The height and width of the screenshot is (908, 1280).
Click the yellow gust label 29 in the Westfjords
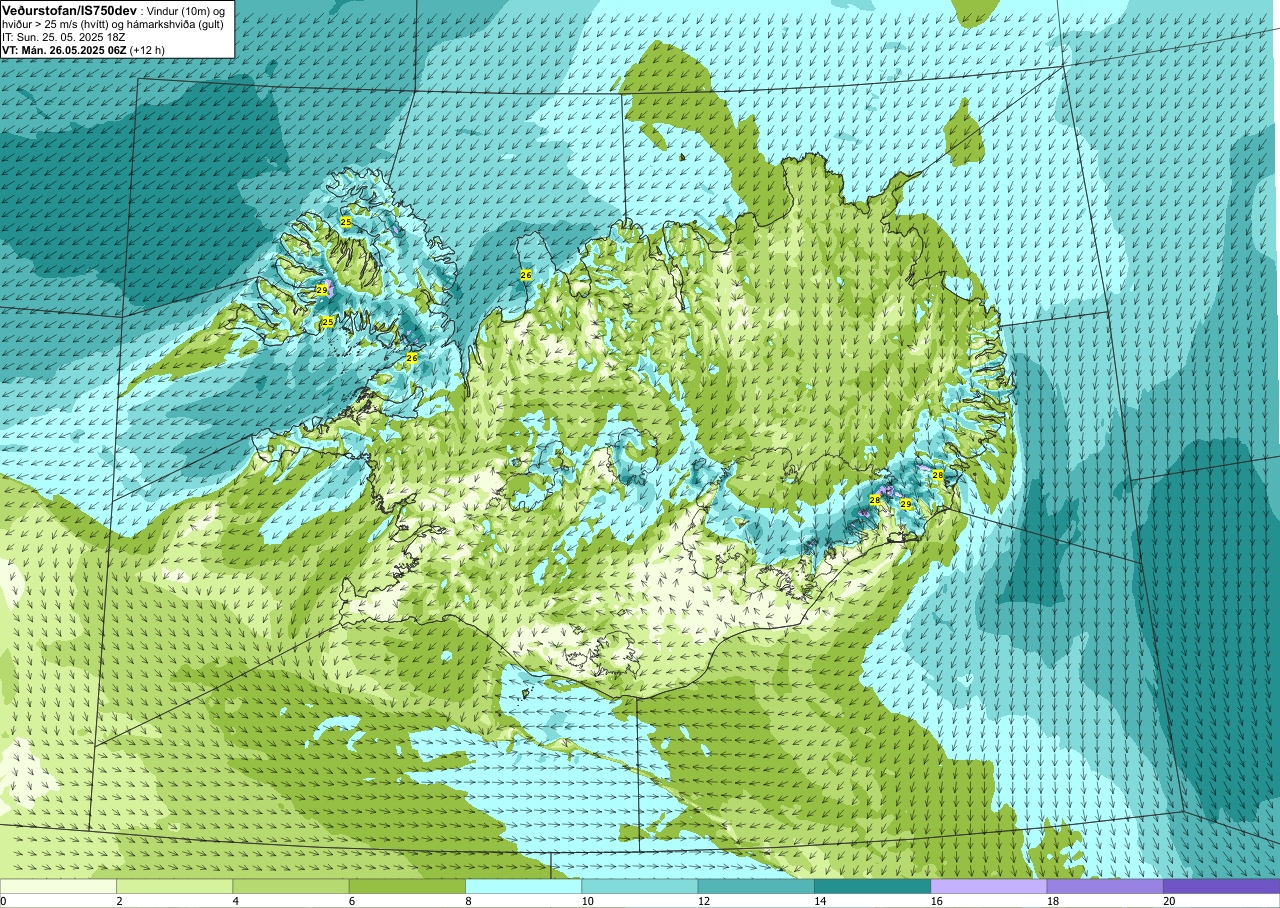[321, 289]
